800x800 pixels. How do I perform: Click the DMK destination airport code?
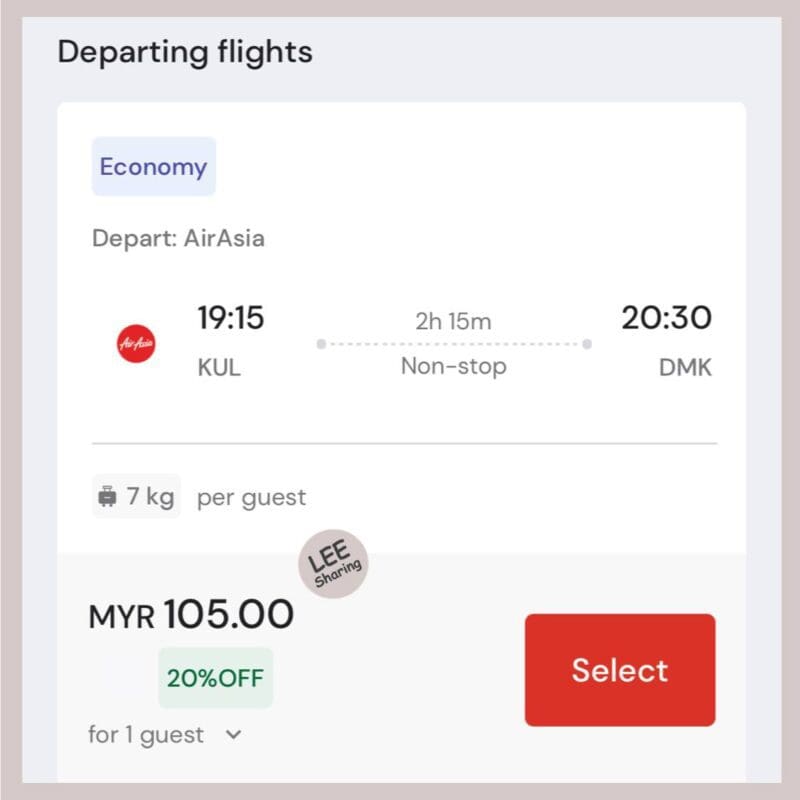(x=685, y=367)
